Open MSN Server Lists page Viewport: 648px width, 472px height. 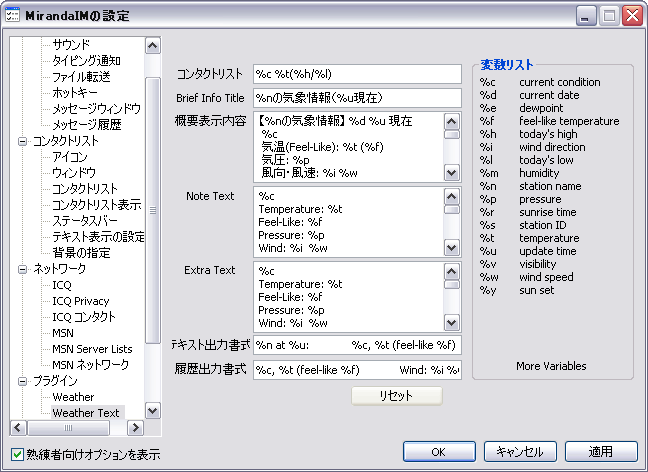click(92, 349)
